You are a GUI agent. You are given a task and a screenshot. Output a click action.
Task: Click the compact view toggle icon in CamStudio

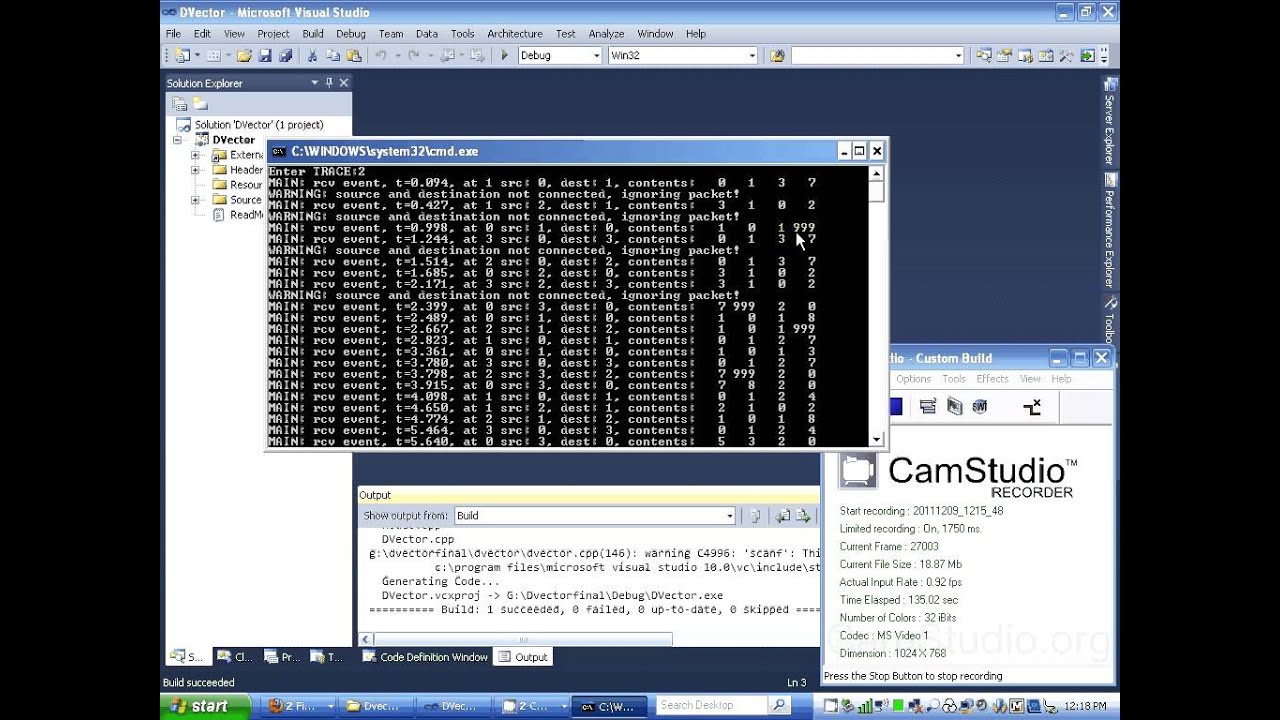click(x=1032, y=406)
